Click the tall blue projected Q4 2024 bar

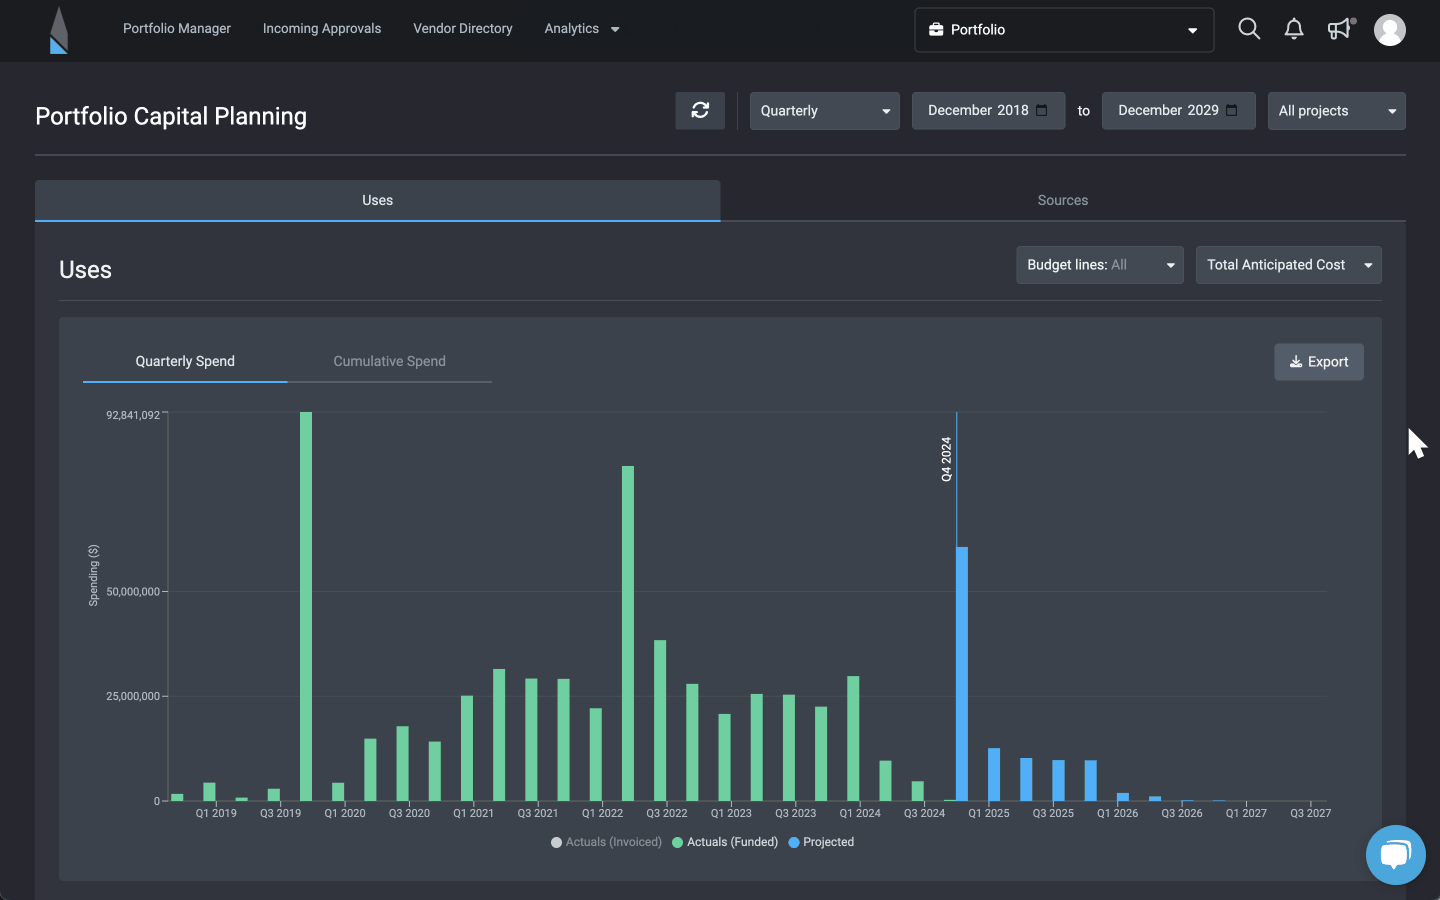pos(962,674)
